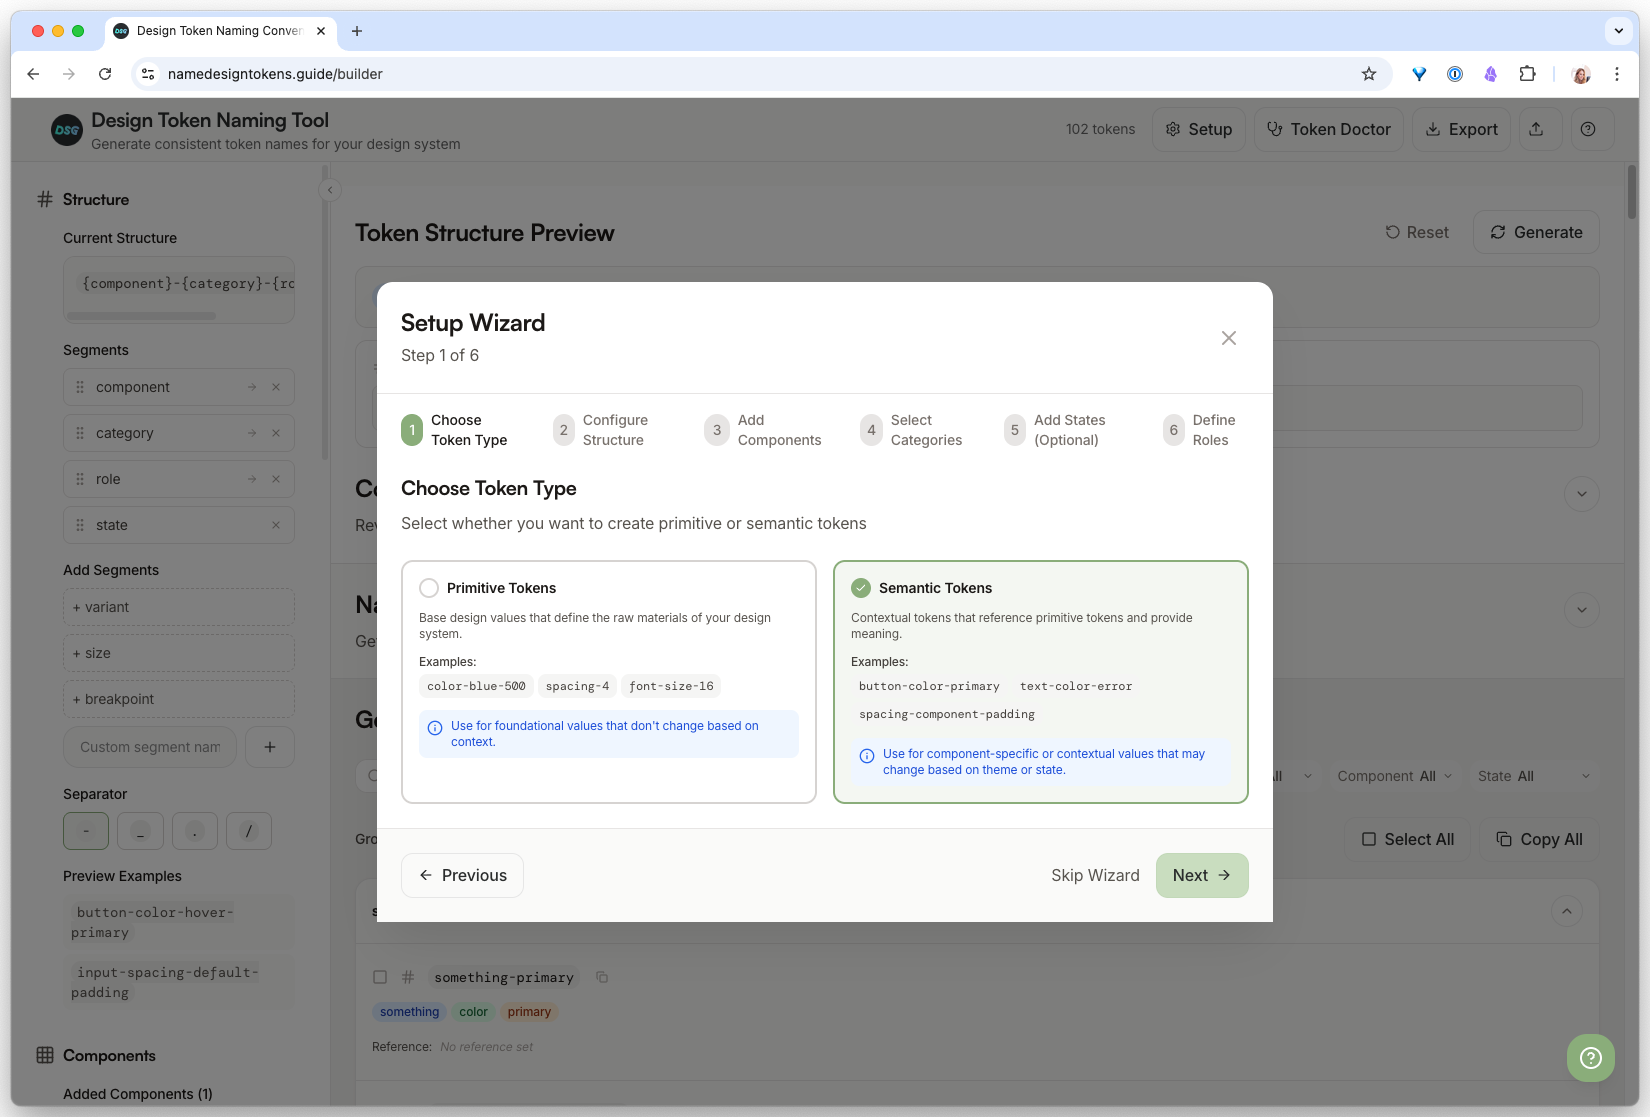Grab the drag handle of state segment
Screen dimensions: 1650x1117
(x=80, y=525)
